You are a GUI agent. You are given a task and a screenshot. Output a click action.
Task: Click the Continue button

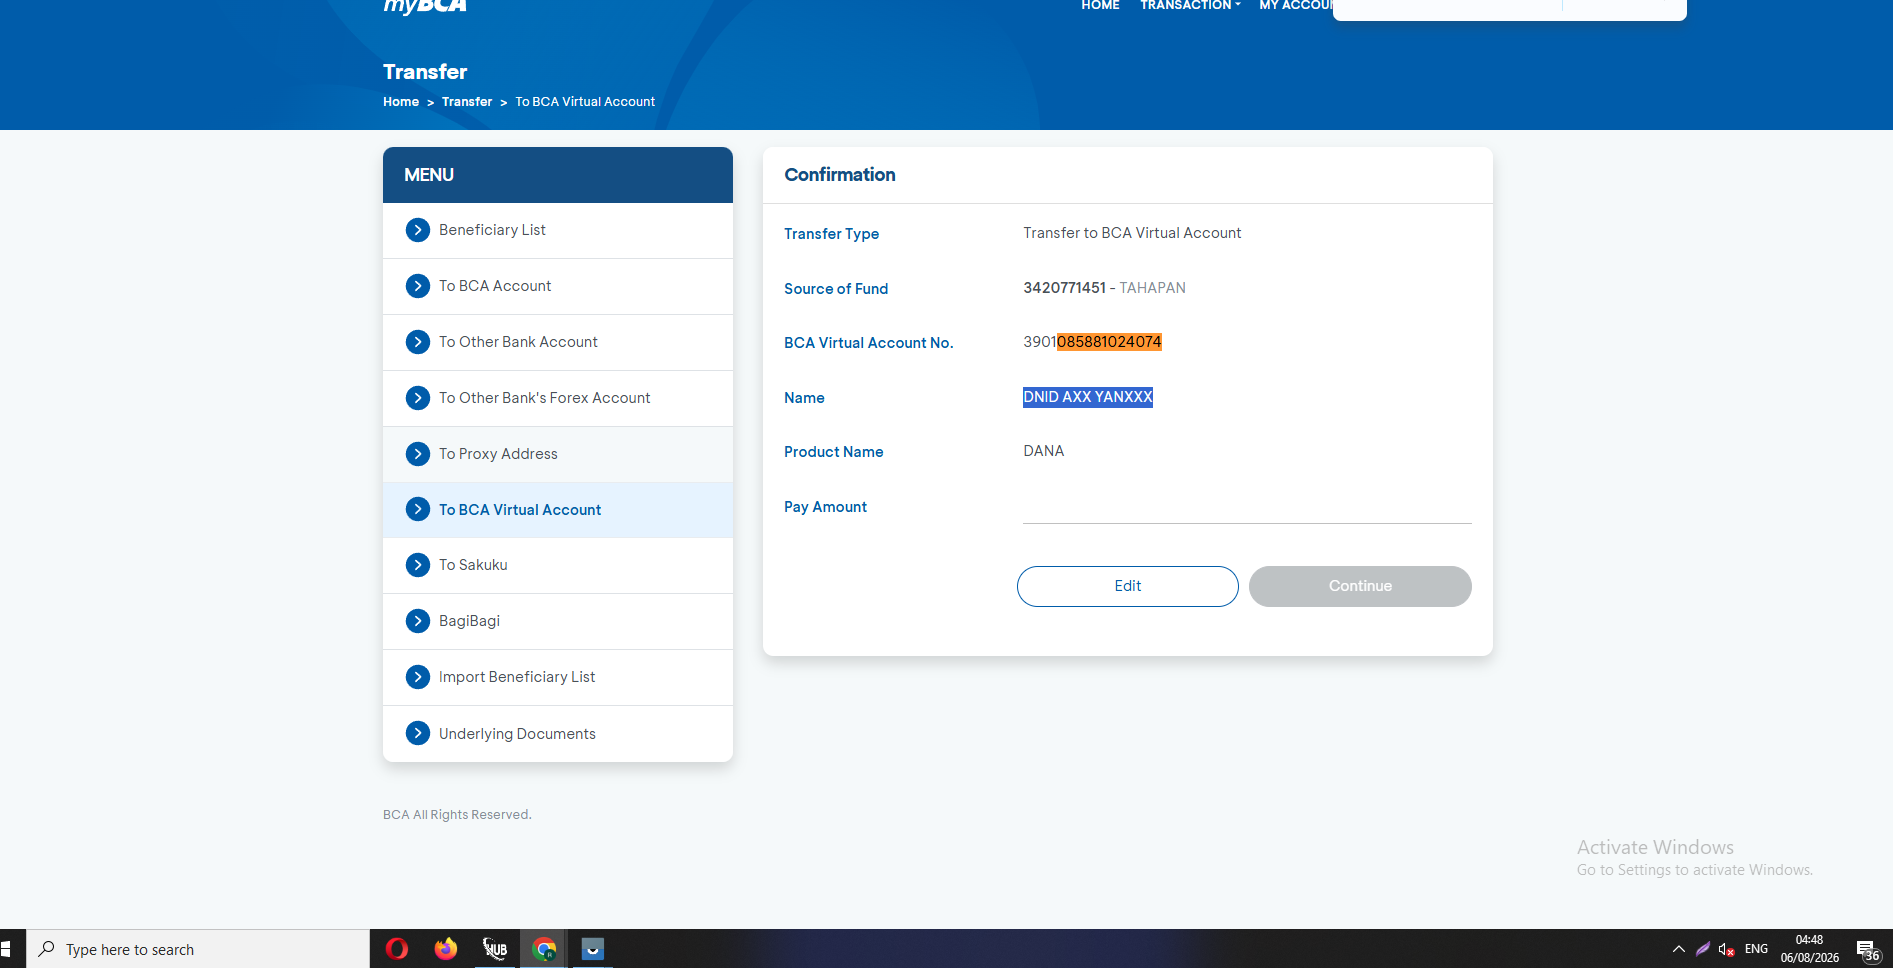pyautogui.click(x=1360, y=586)
